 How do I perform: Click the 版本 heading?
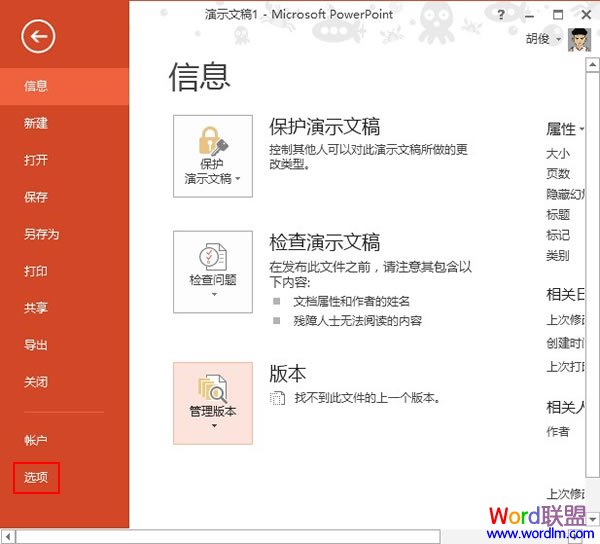(287, 374)
